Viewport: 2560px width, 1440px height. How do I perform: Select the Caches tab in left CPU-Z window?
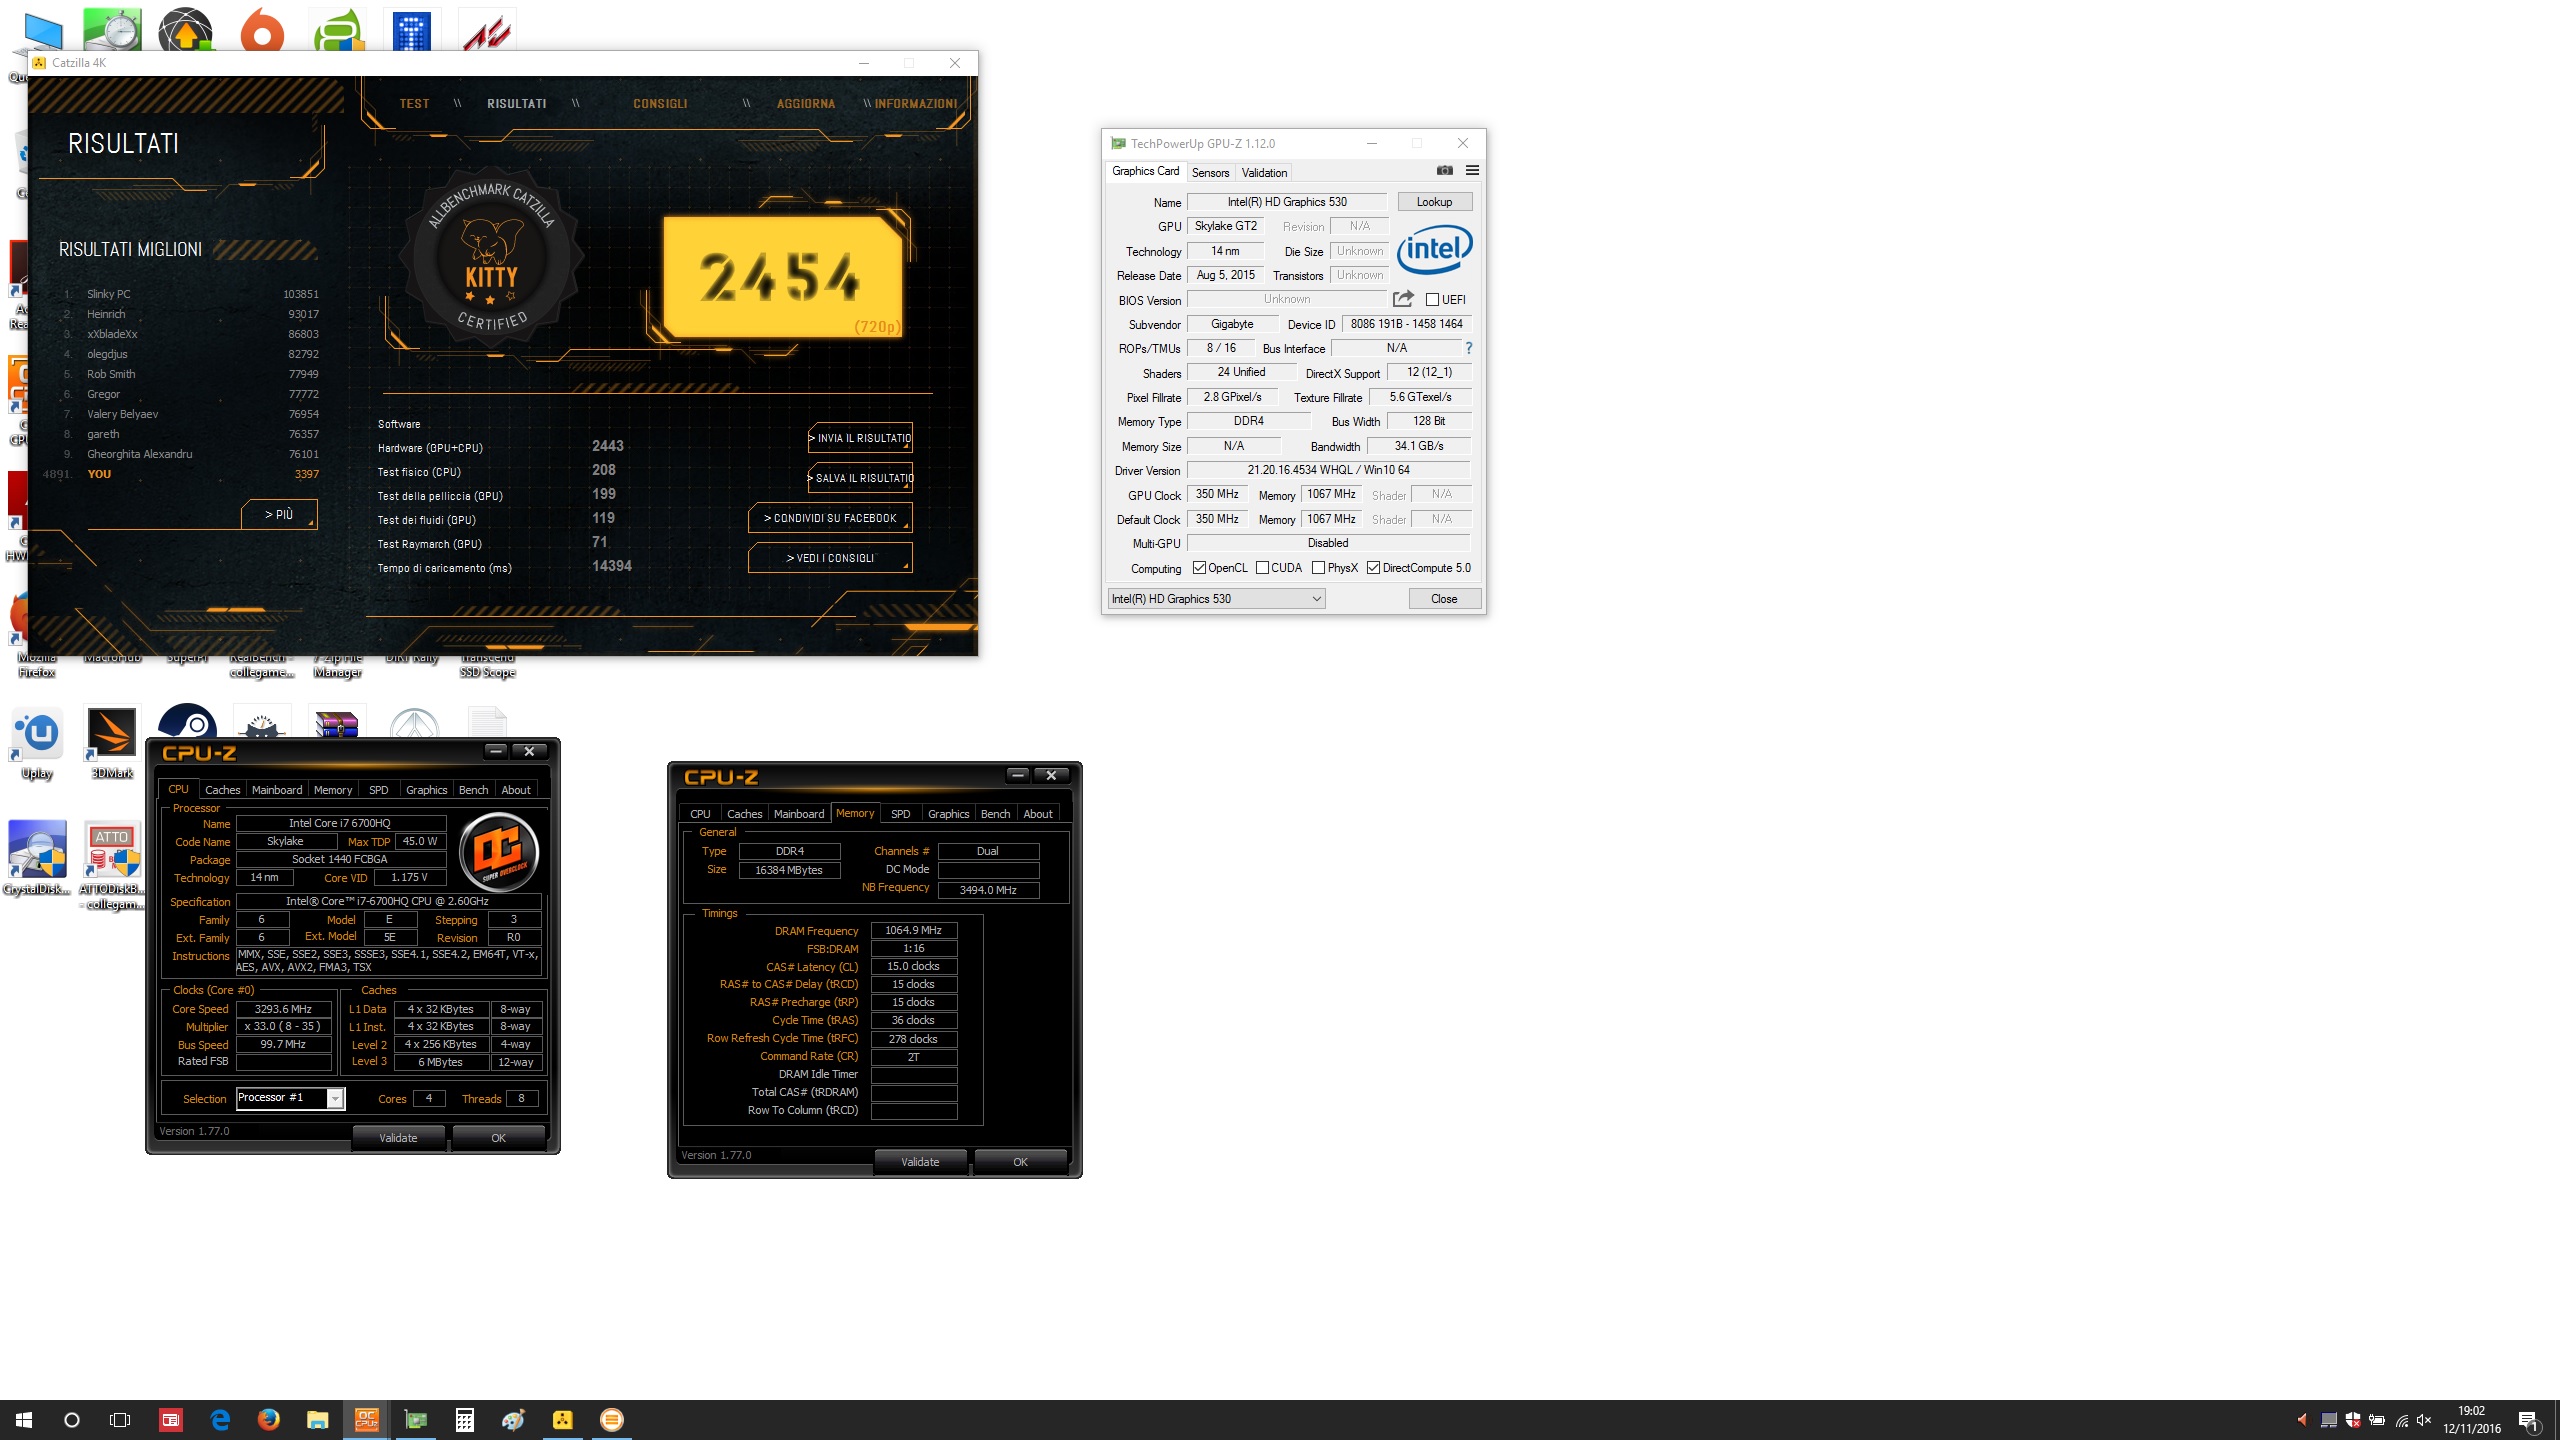222,790
